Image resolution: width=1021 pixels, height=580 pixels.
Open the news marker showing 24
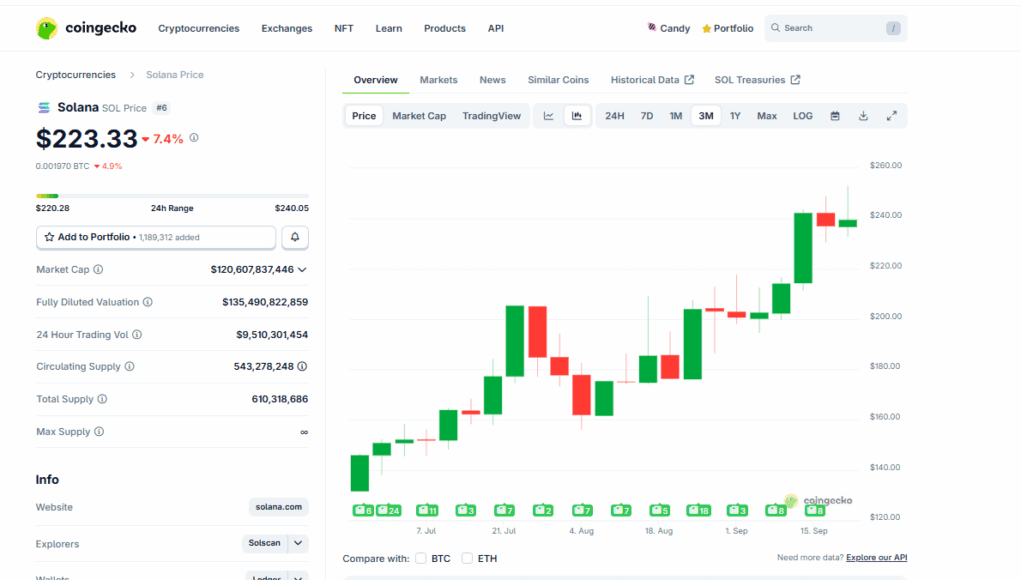[x=389, y=510]
